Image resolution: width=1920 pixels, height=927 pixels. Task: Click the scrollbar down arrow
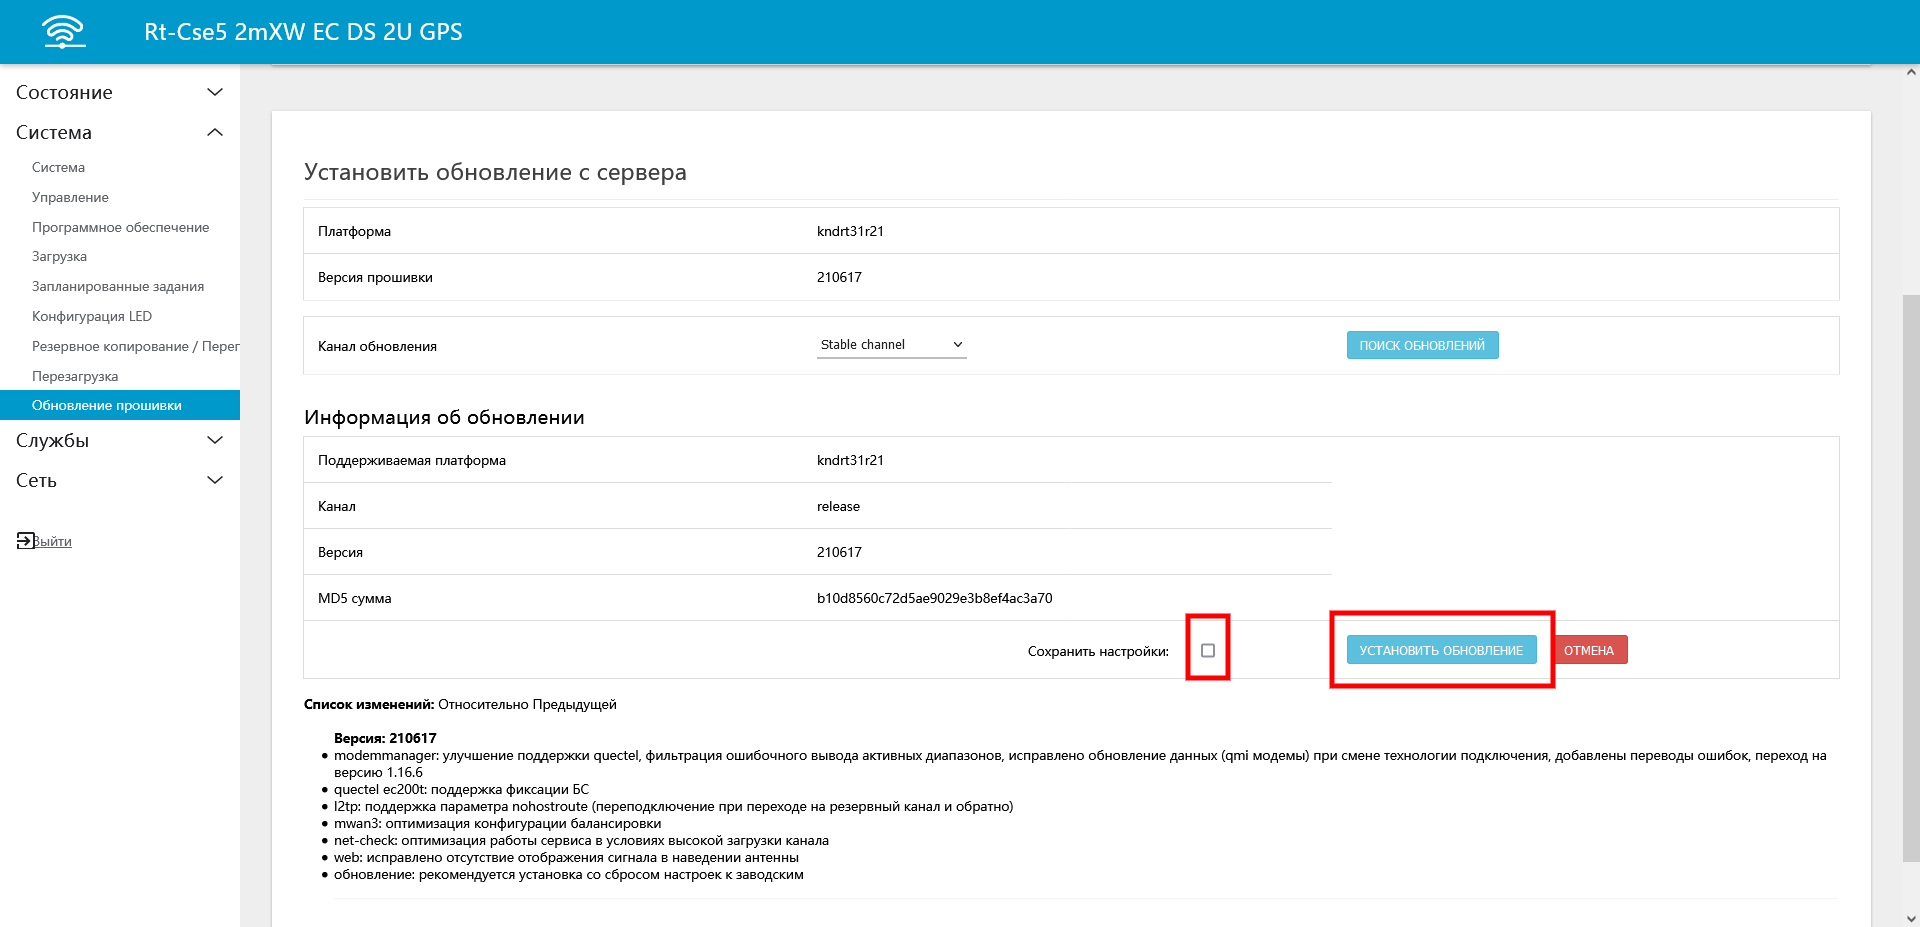coord(1911,919)
